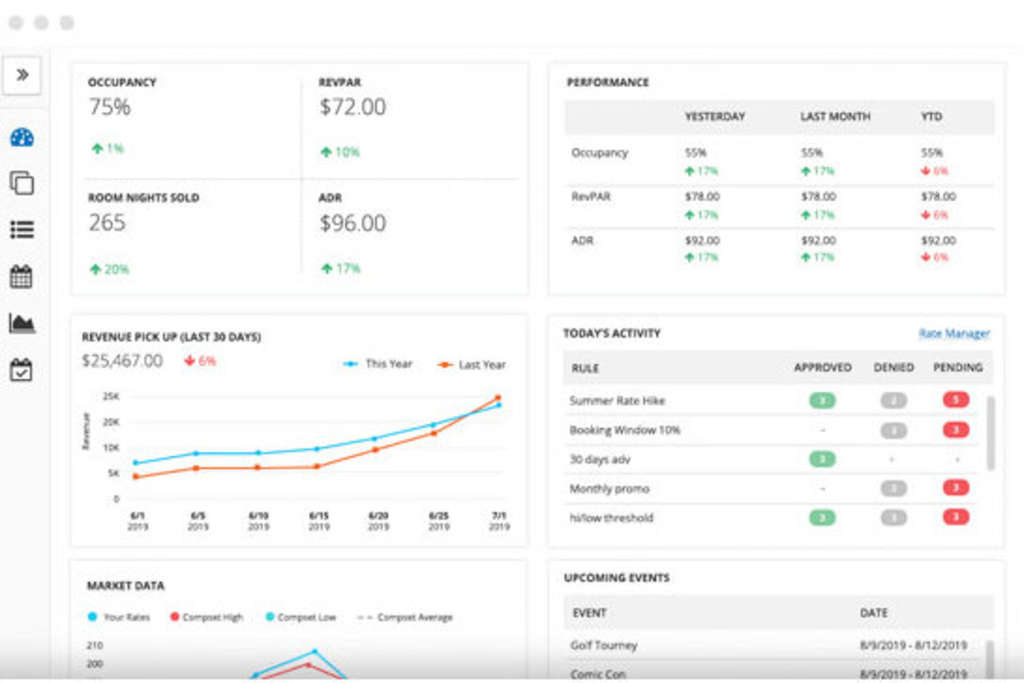
Task: Expand the sidebar with double-chevron button
Action: [22, 75]
